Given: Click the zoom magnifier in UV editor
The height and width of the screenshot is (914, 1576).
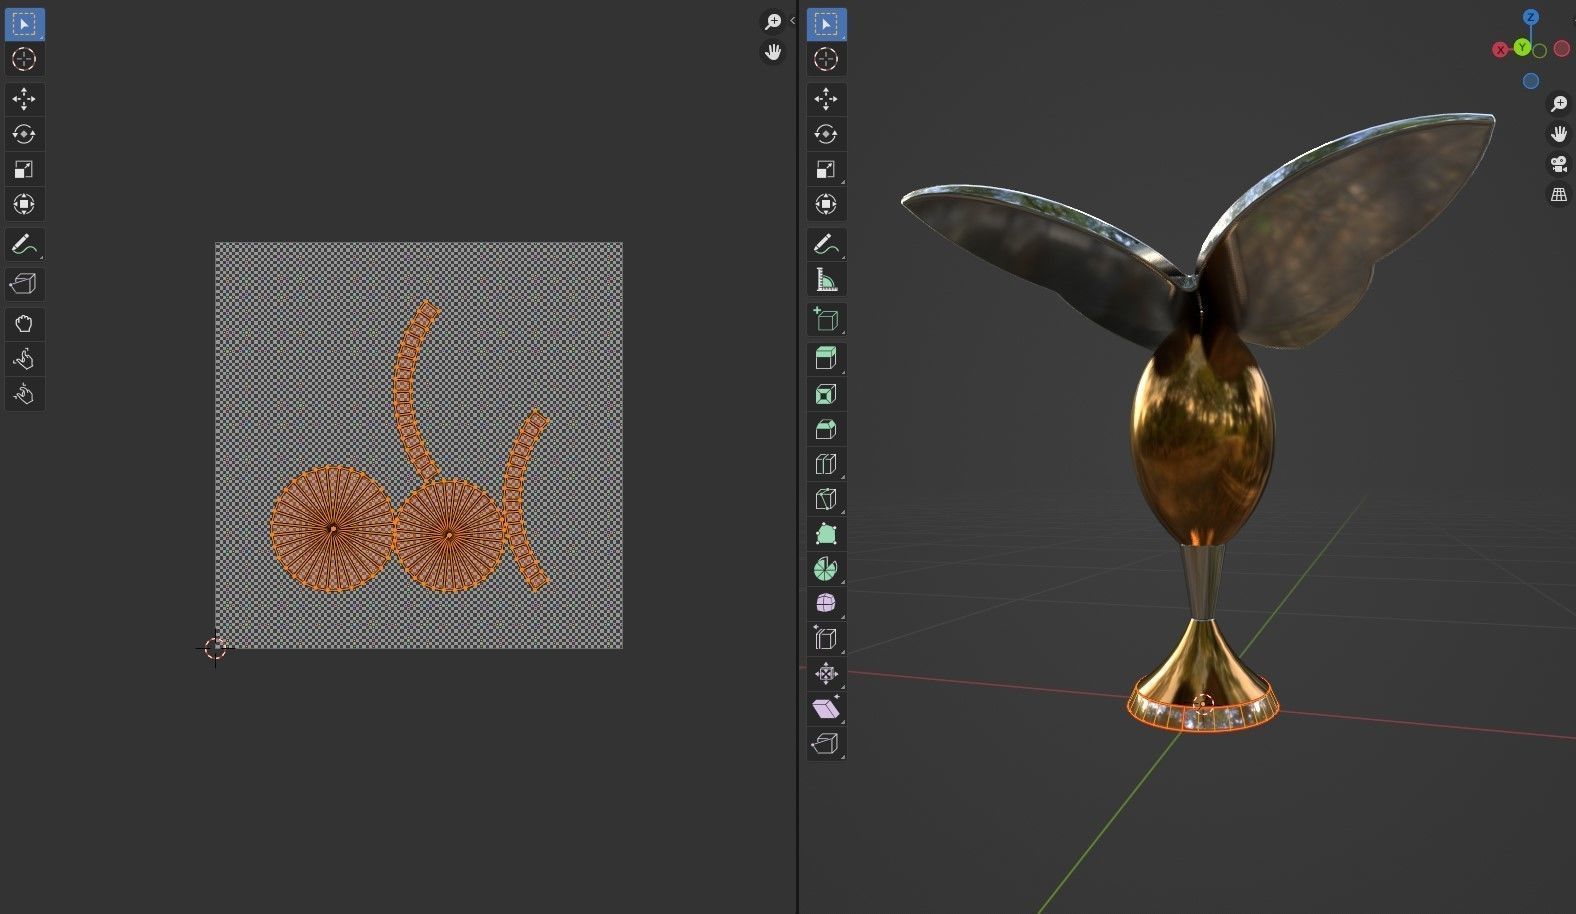Looking at the screenshot, I should (773, 21).
